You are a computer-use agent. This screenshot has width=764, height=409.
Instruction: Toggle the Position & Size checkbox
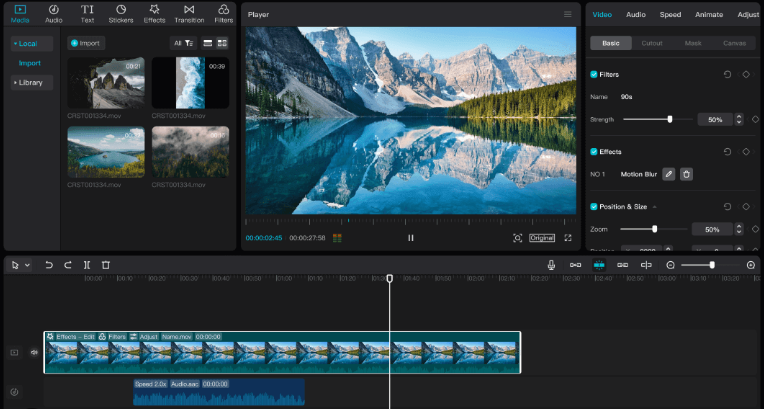click(x=594, y=207)
